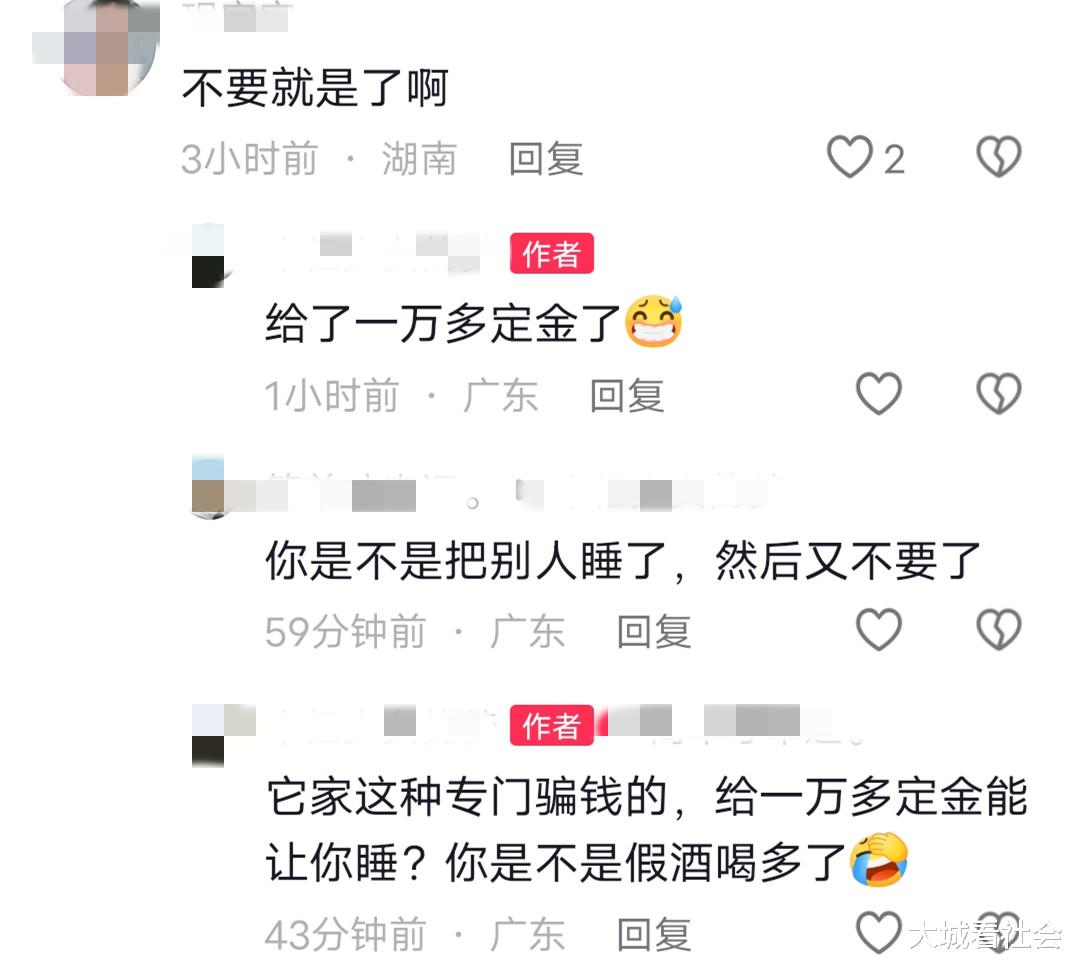Dislike the '不要就是了啊' comment via broken heart
This screenshot has height=970, width=1078.
(x=999, y=157)
